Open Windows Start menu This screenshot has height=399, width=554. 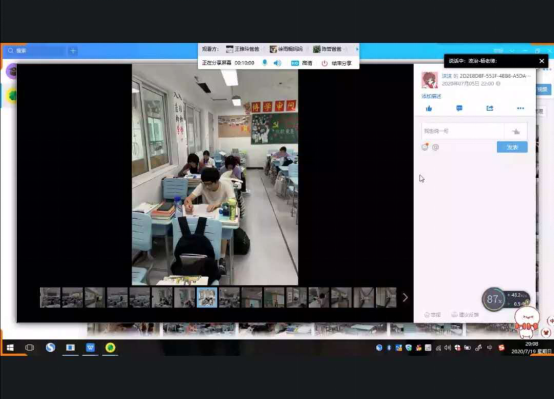point(10,348)
